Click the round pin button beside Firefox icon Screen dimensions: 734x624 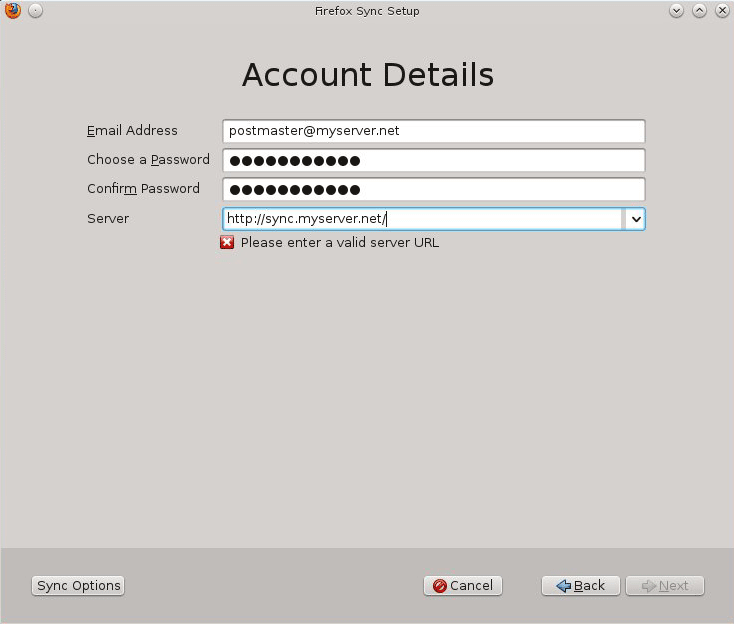click(36, 10)
